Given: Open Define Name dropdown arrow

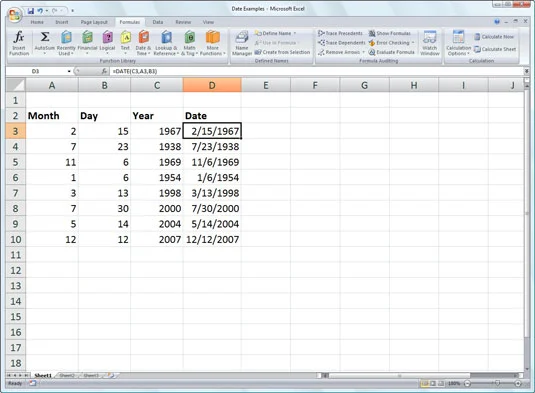Looking at the screenshot, I should click(295, 33).
